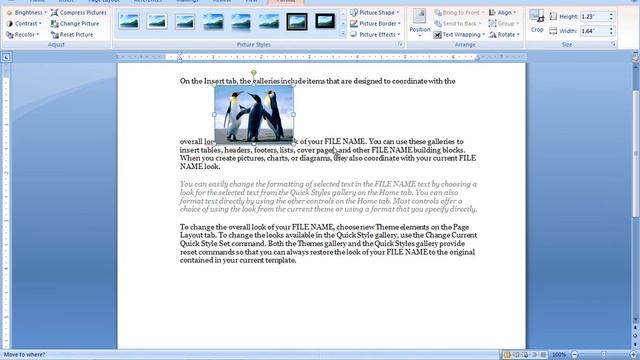640x360 pixels.
Task: Apply the second picture style with white frame
Action: click(x=157, y=21)
